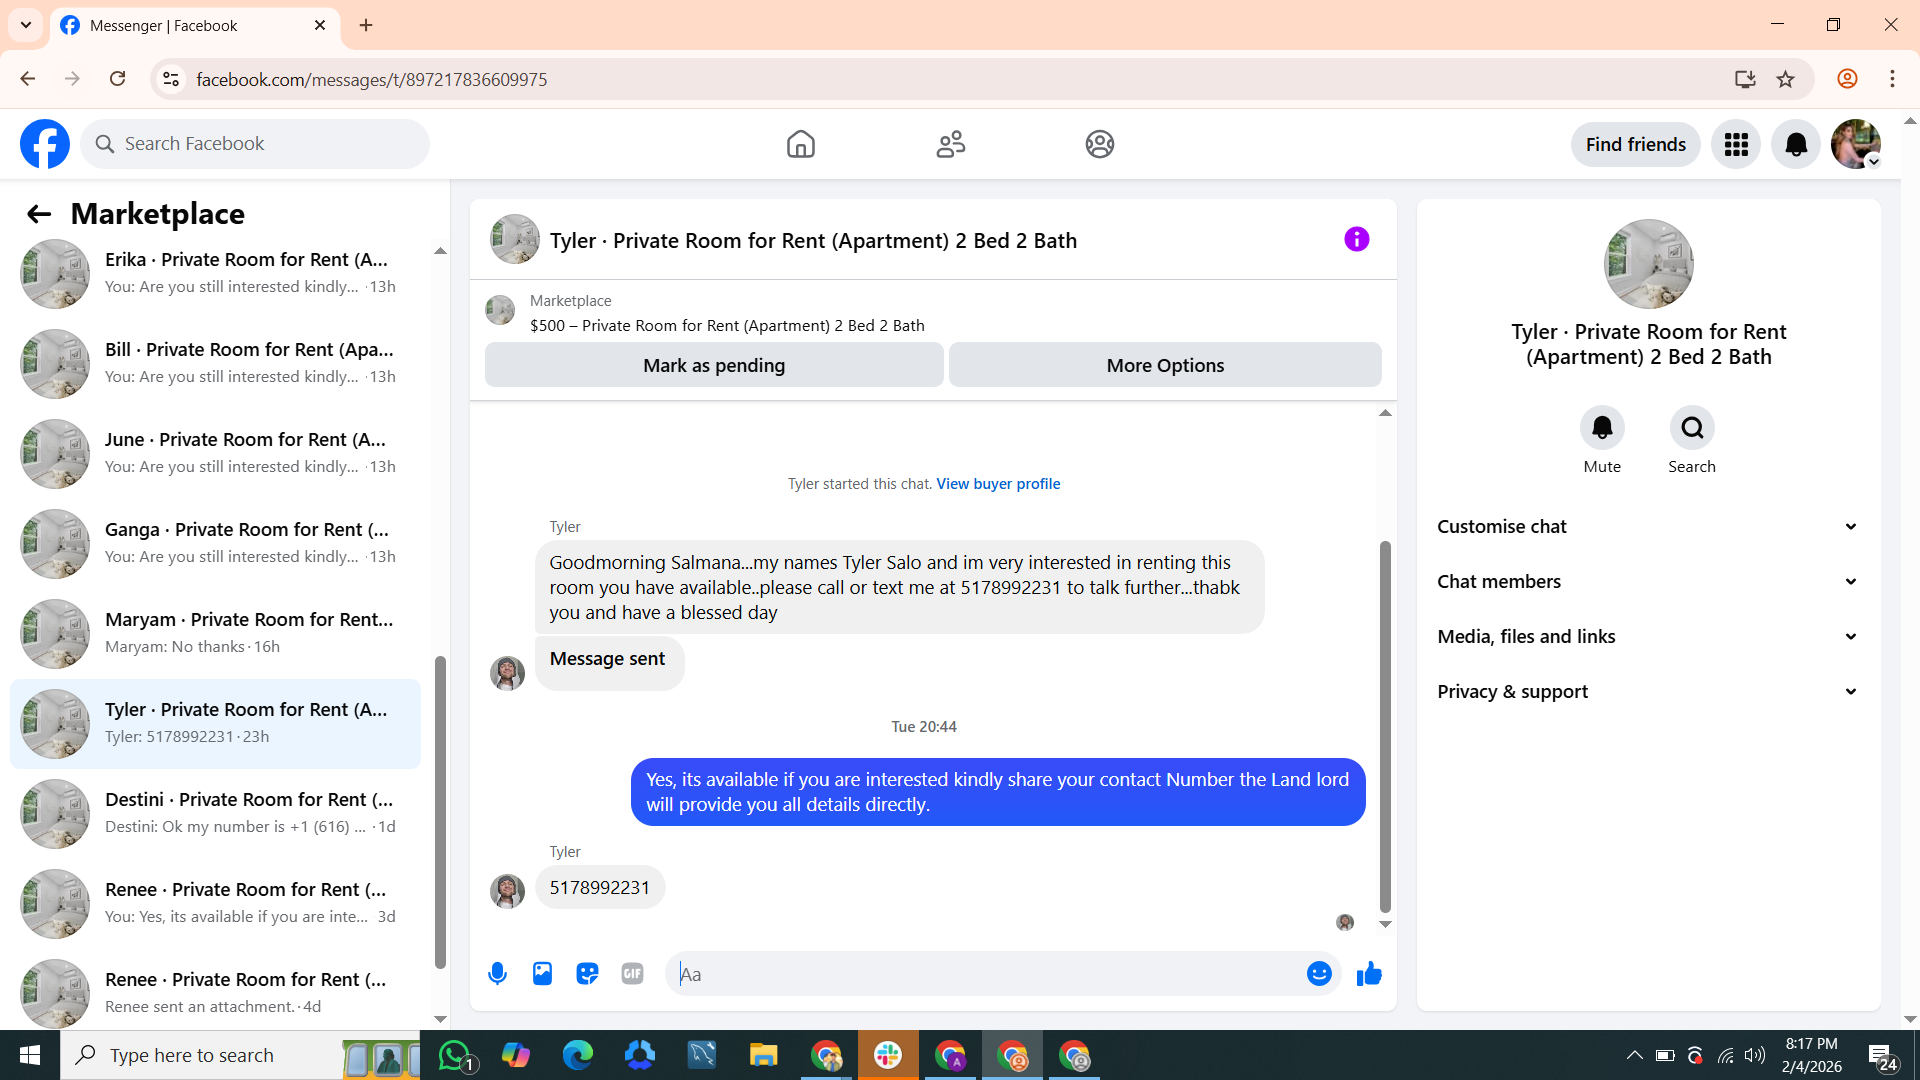Go to Facebook Home tab

point(800,145)
